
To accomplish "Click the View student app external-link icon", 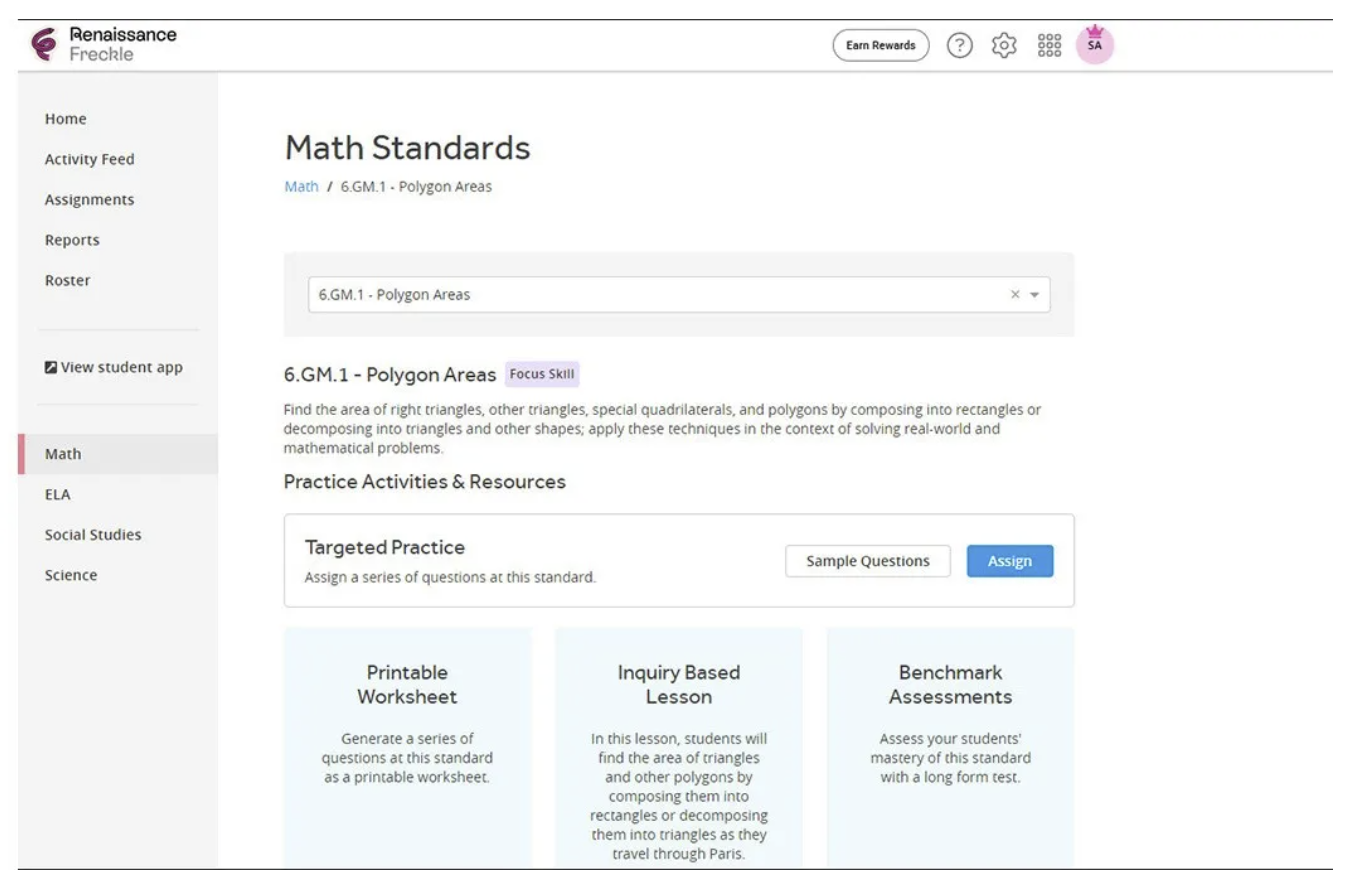I will coord(51,367).
